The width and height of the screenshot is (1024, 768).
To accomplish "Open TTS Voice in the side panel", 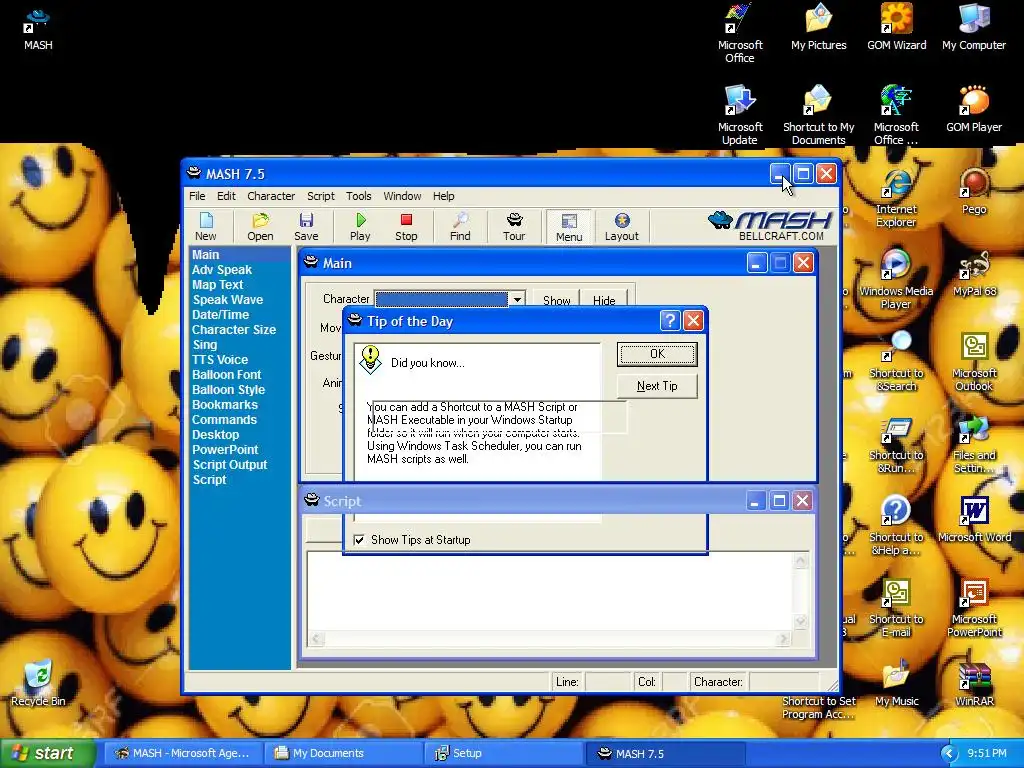I will point(220,360).
